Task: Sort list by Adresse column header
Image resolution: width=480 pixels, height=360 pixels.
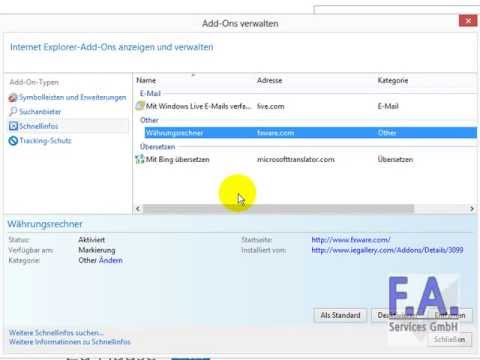Action: click(270, 80)
